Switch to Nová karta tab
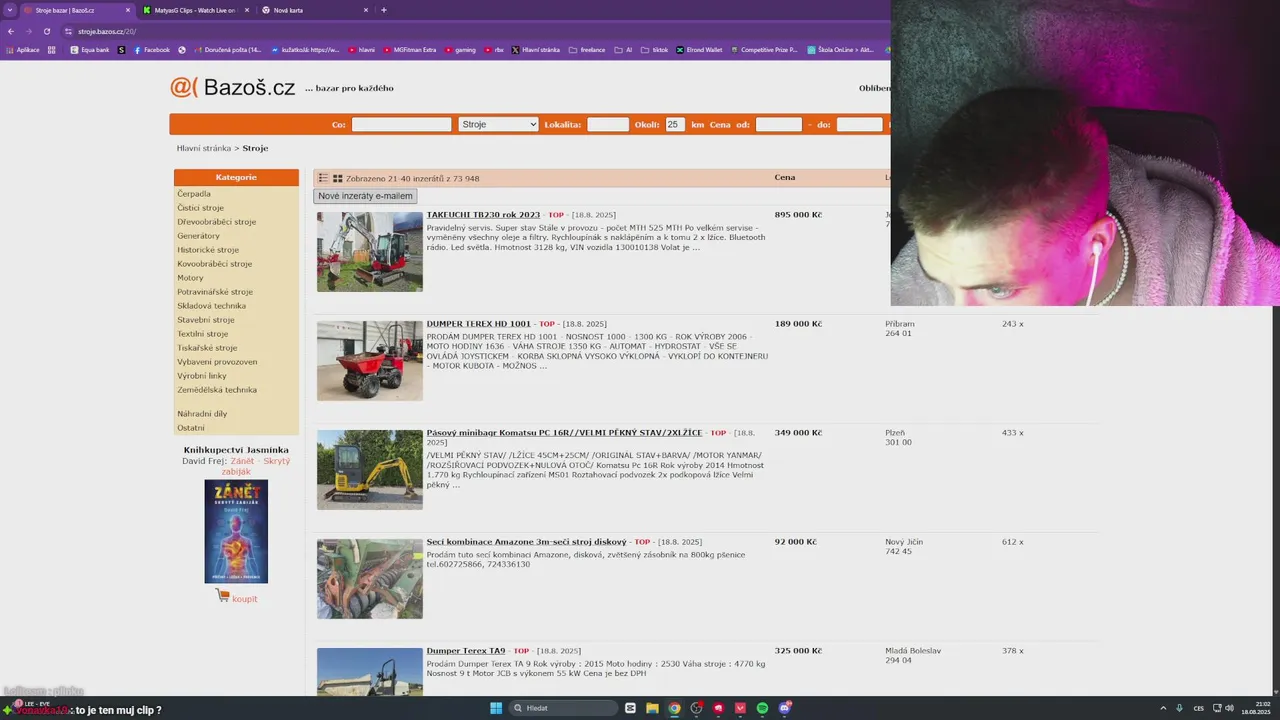The image size is (1280, 720). 315,10
